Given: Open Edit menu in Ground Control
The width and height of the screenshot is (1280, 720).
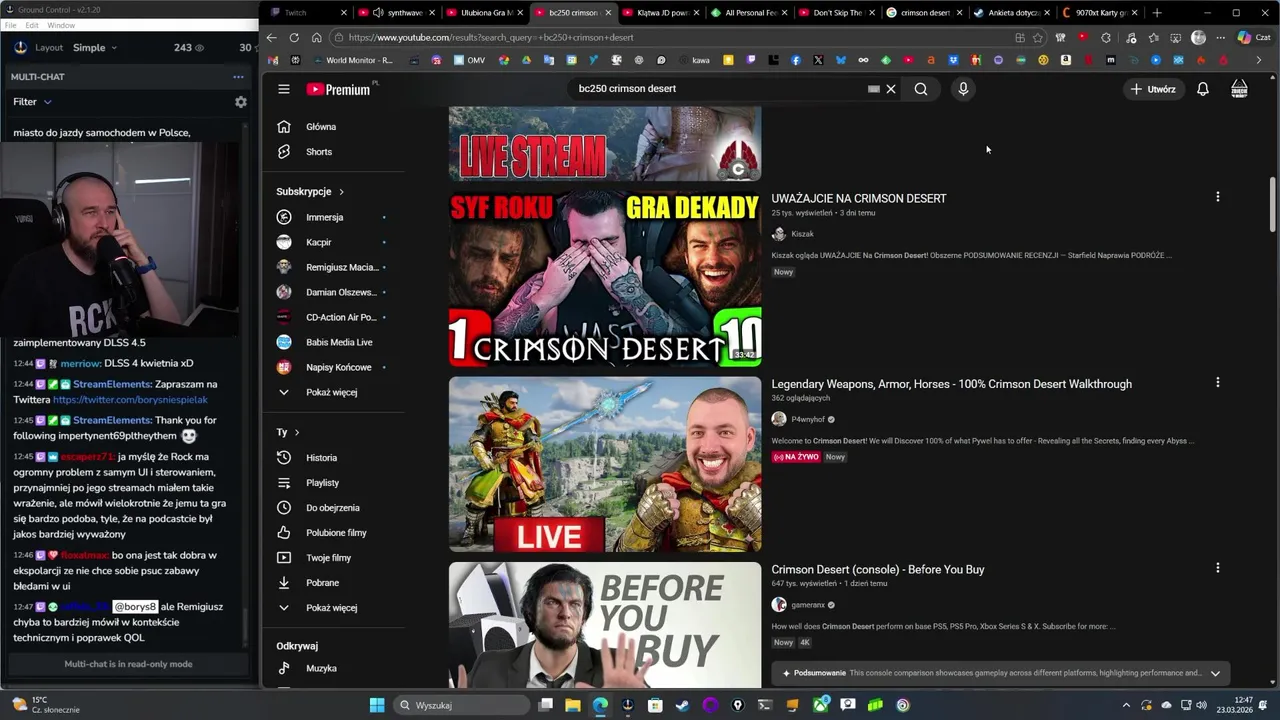Looking at the screenshot, I should 32,25.
